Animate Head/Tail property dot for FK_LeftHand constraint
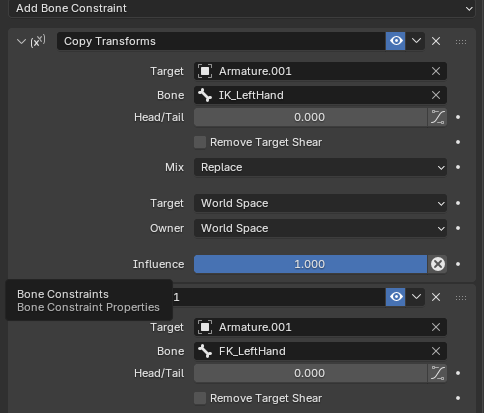 click(x=458, y=373)
